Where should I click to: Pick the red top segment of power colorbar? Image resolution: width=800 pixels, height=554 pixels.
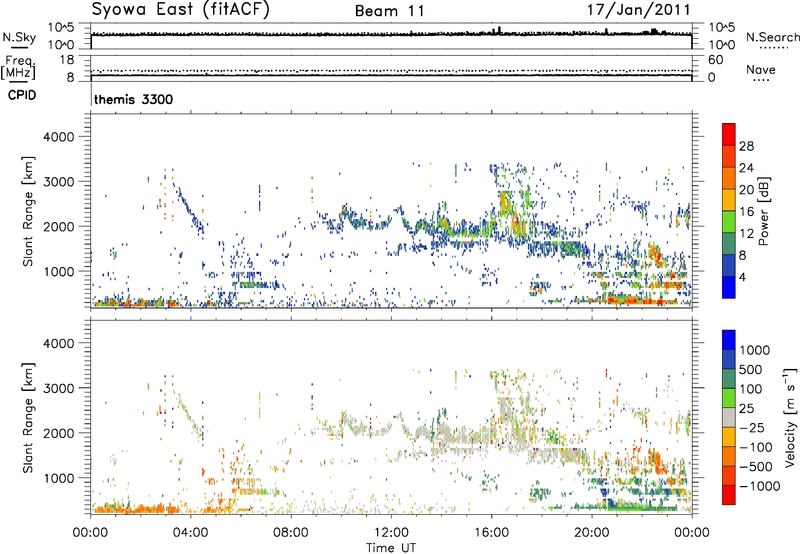pos(729,134)
